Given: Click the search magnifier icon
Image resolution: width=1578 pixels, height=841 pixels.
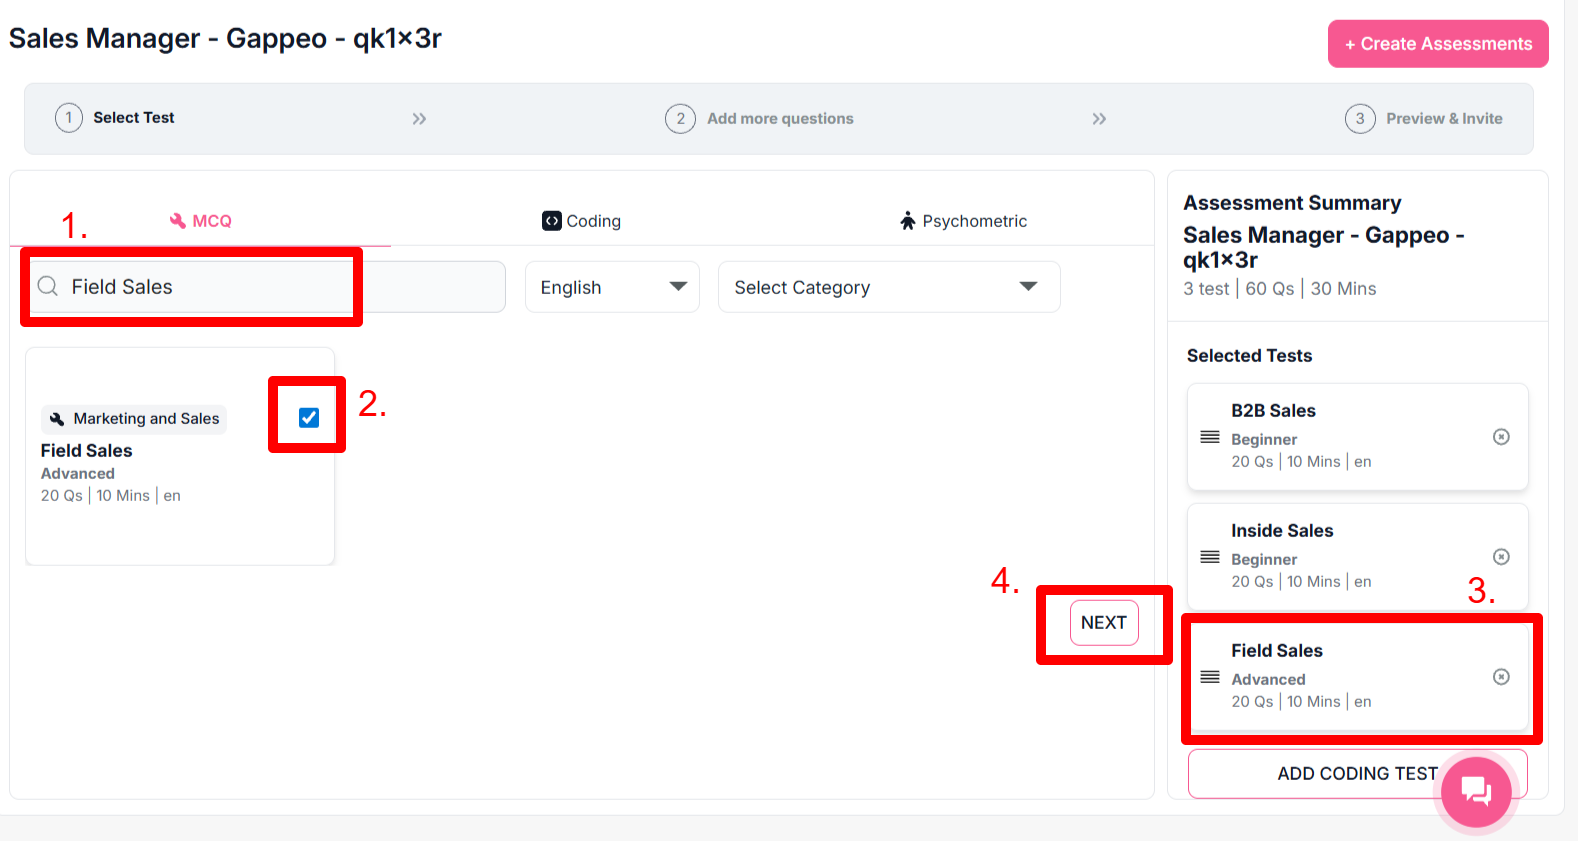Looking at the screenshot, I should pyautogui.click(x=48, y=287).
